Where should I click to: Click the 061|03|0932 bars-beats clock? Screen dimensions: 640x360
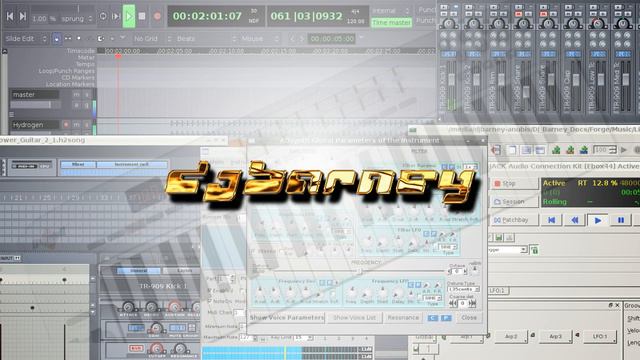point(306,16)
